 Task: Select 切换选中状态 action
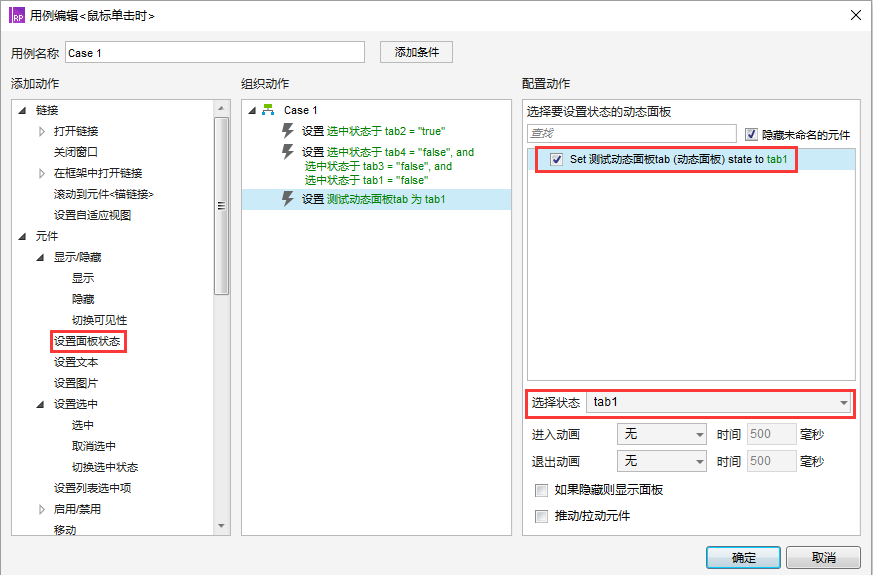(x=105, y=467)
